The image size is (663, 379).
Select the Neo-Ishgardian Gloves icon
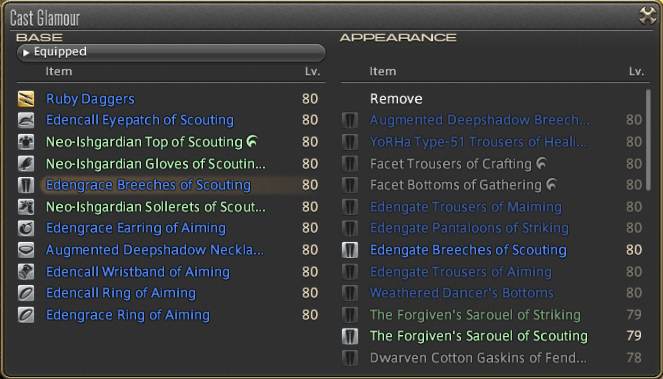(26, 163)
